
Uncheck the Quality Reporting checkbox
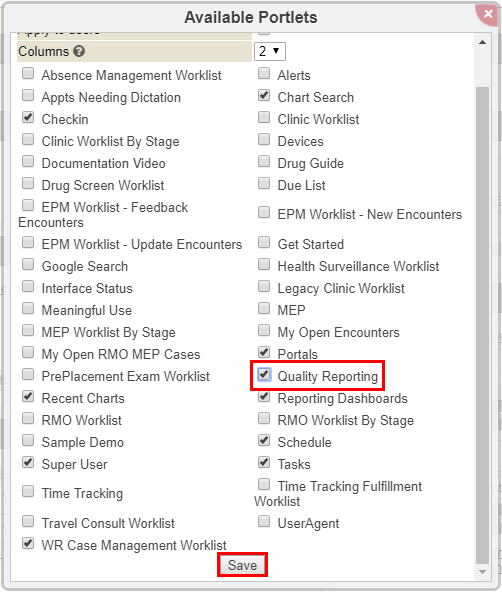(x=264, y=375)
